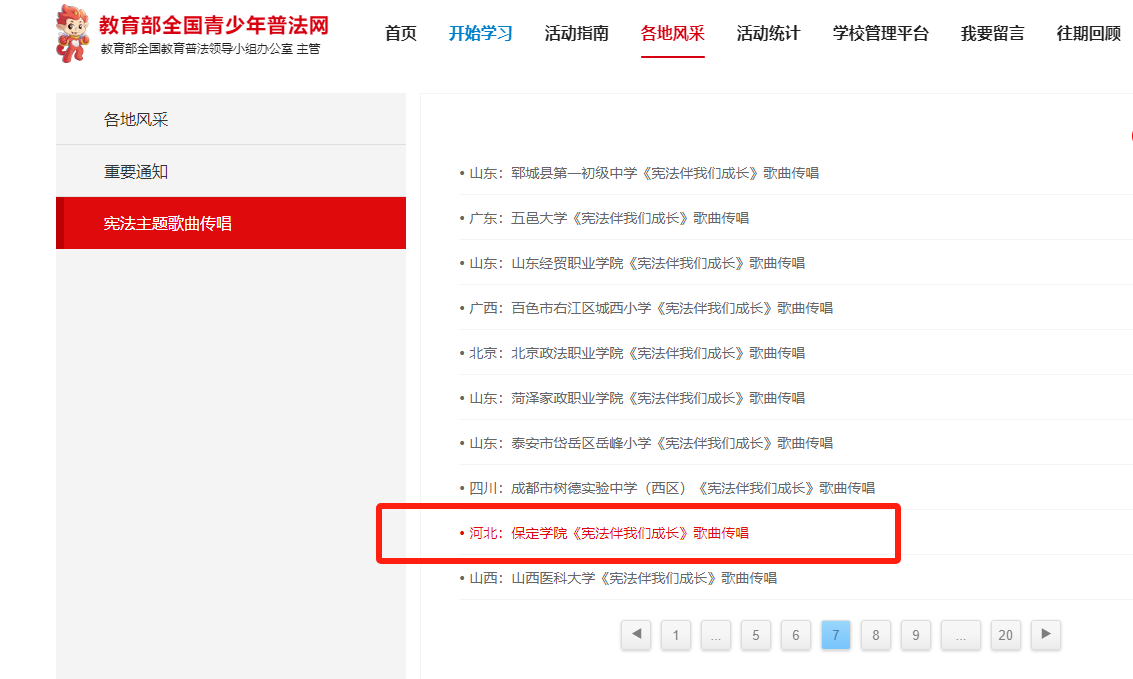Go to page 8 in pagination

coord(875,635)
